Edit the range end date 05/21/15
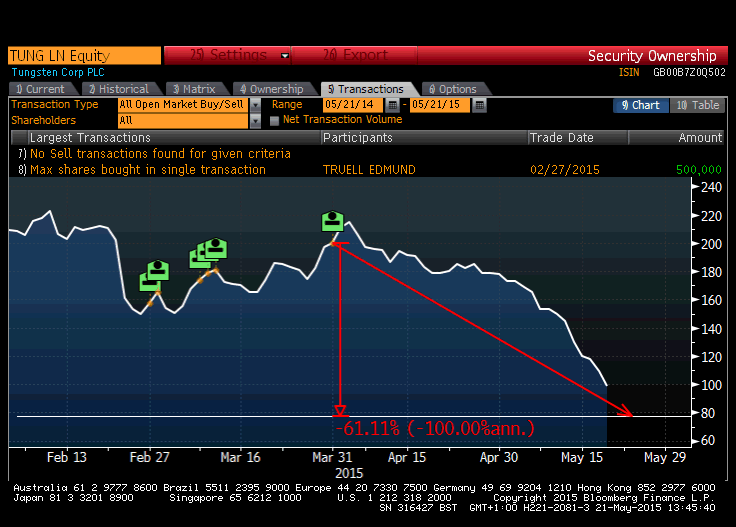The height and width of the screenshot is (527, 736). click(x=439, y=105)
